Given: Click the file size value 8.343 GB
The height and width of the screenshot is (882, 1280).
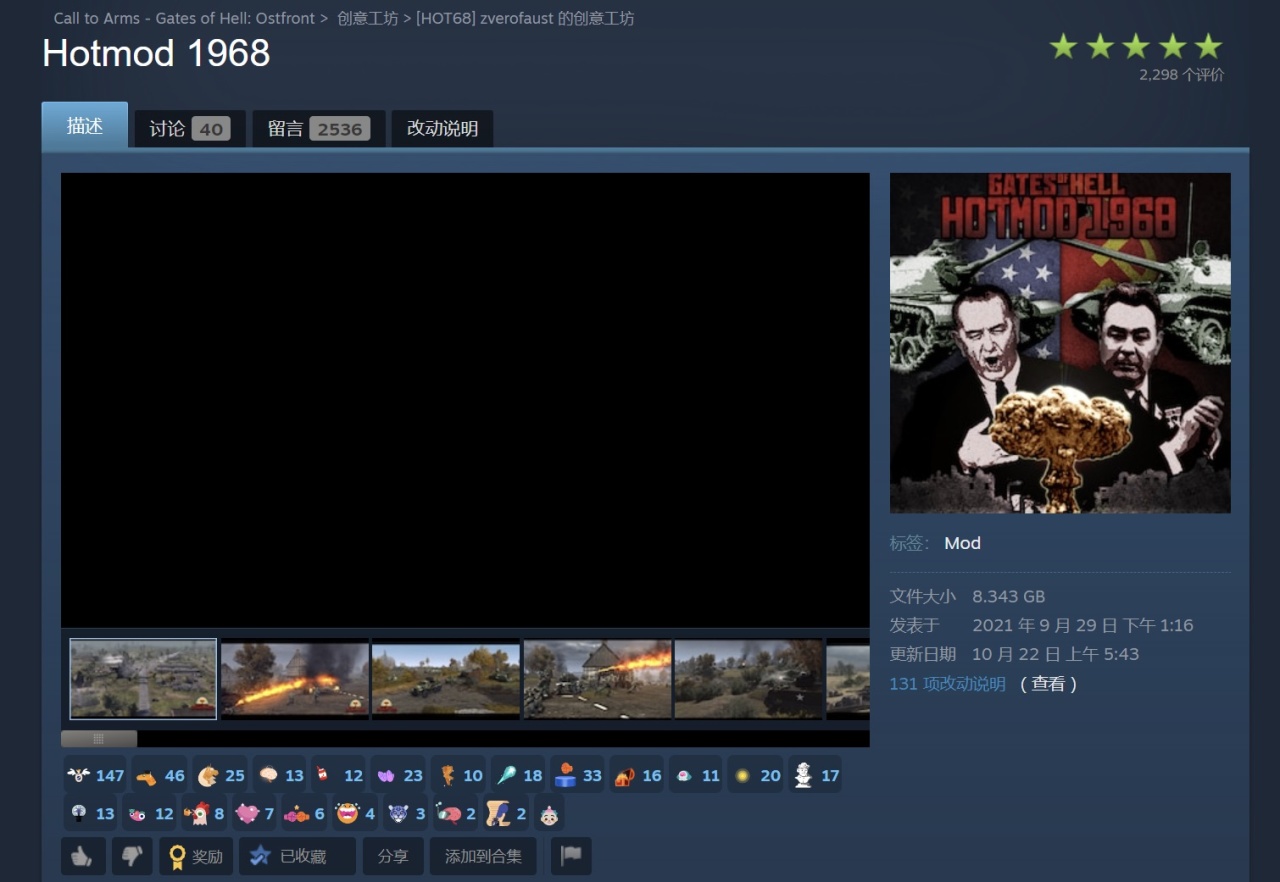Looking at the screenshot, I should (1008, 596).
